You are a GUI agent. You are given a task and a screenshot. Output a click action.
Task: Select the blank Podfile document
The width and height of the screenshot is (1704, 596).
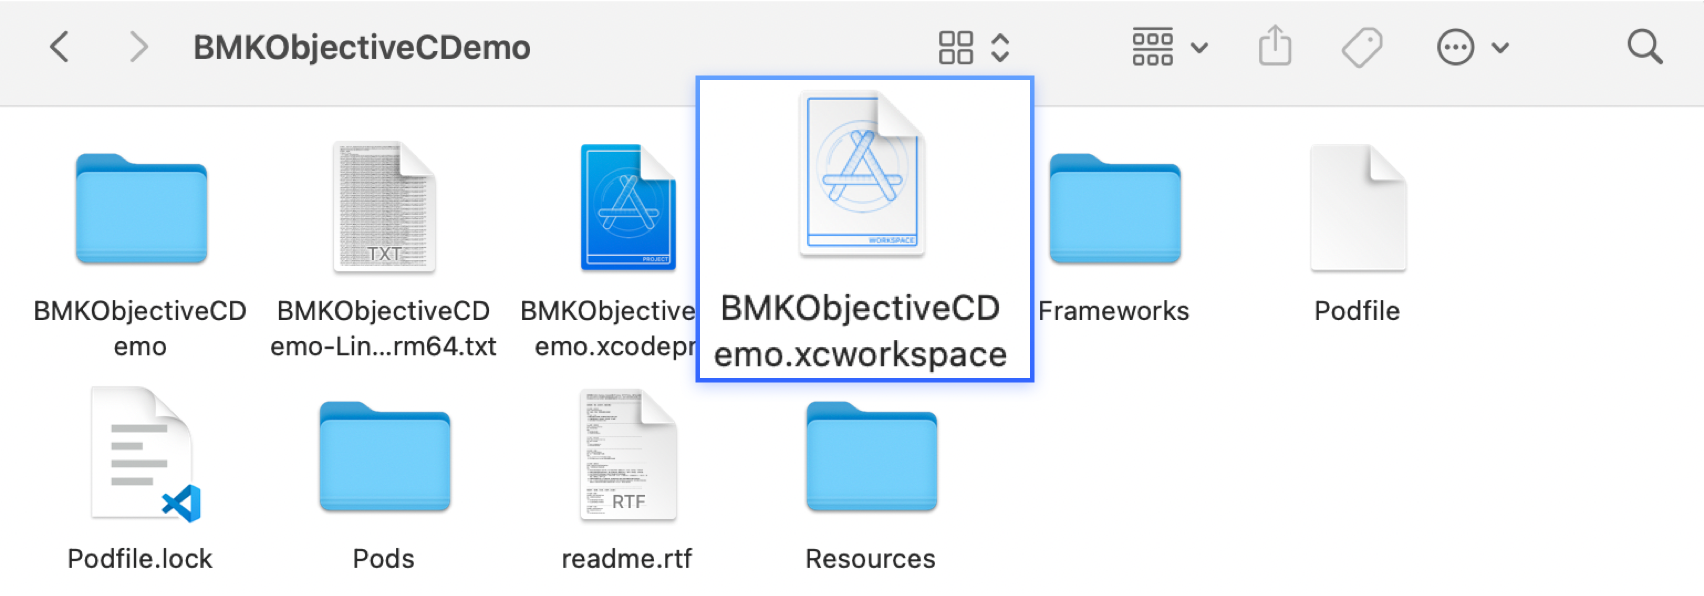tap(1357, 208)
